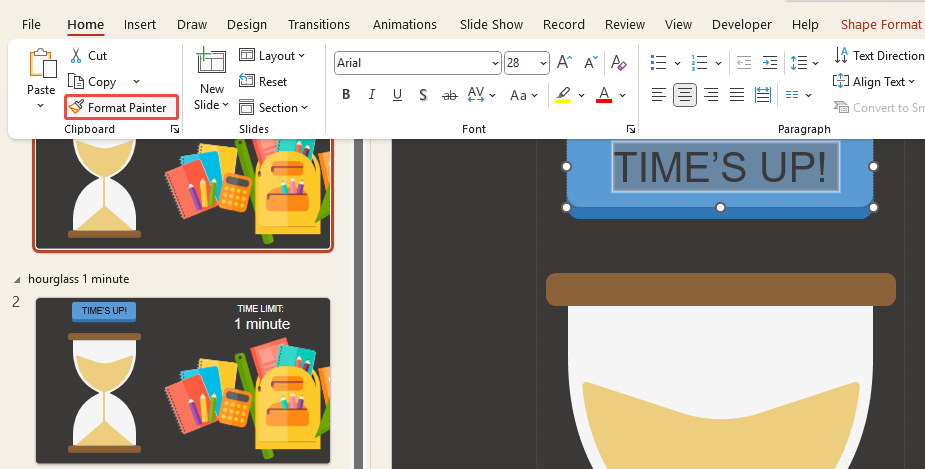Open the Layout dropdown

[x=272, y=55]
